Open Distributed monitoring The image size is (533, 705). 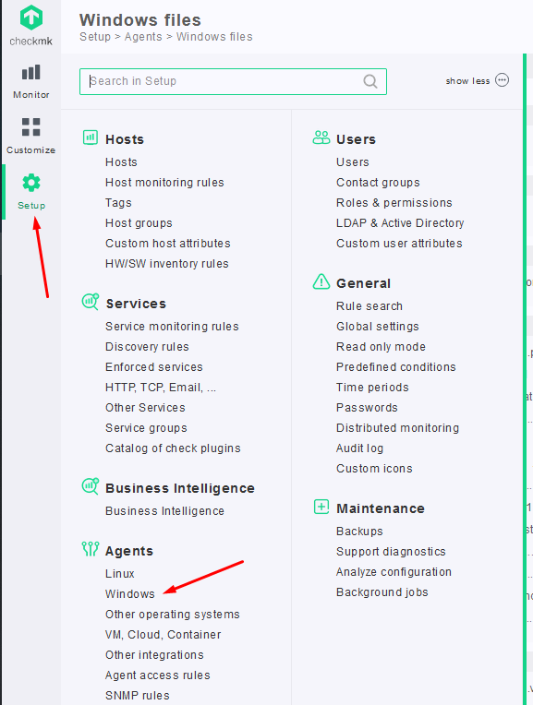[x=398, y=428]
